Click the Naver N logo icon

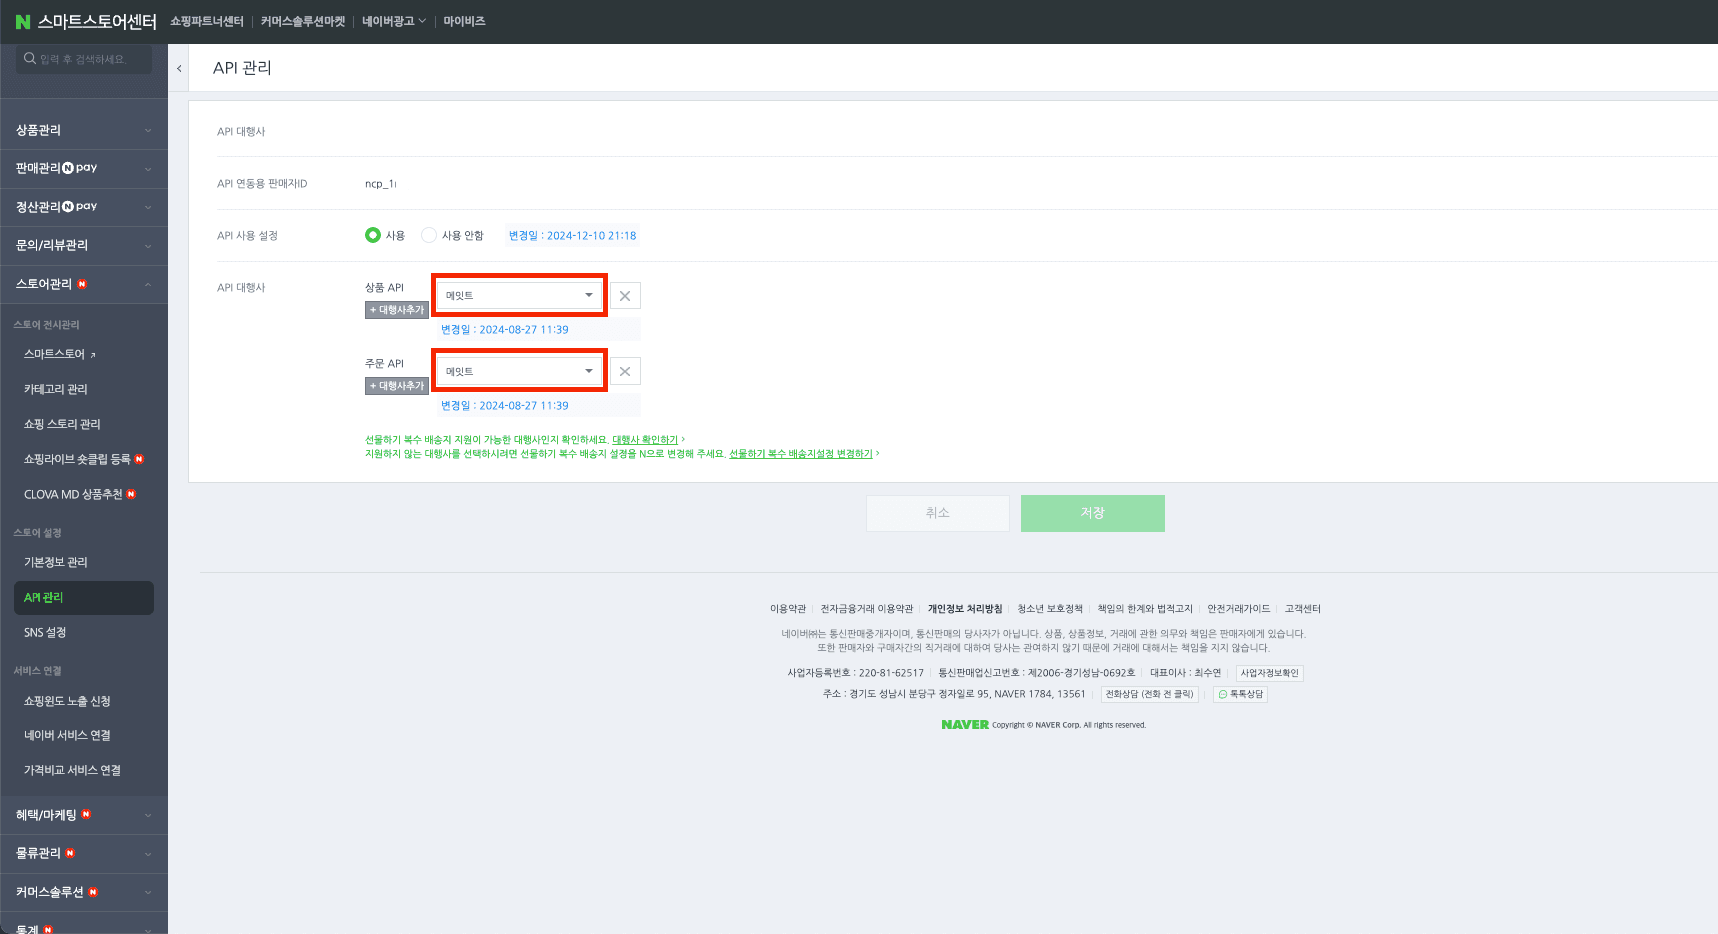point(22,21)
